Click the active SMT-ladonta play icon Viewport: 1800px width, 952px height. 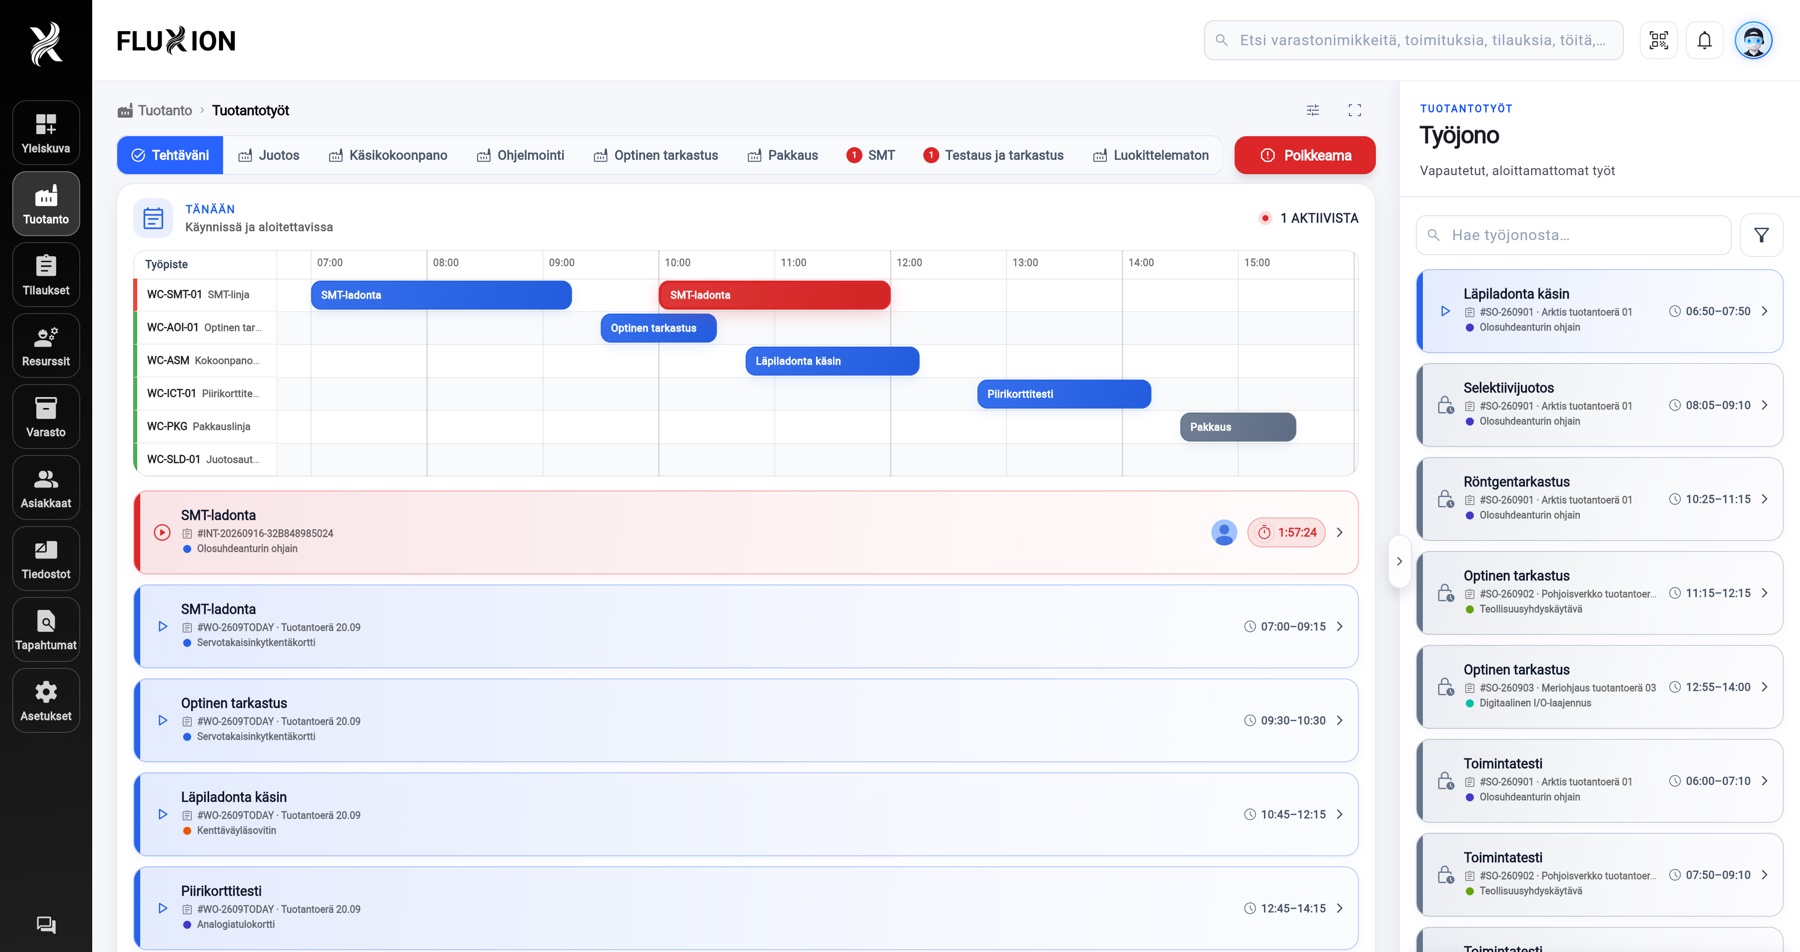click(x=162, y=533)
